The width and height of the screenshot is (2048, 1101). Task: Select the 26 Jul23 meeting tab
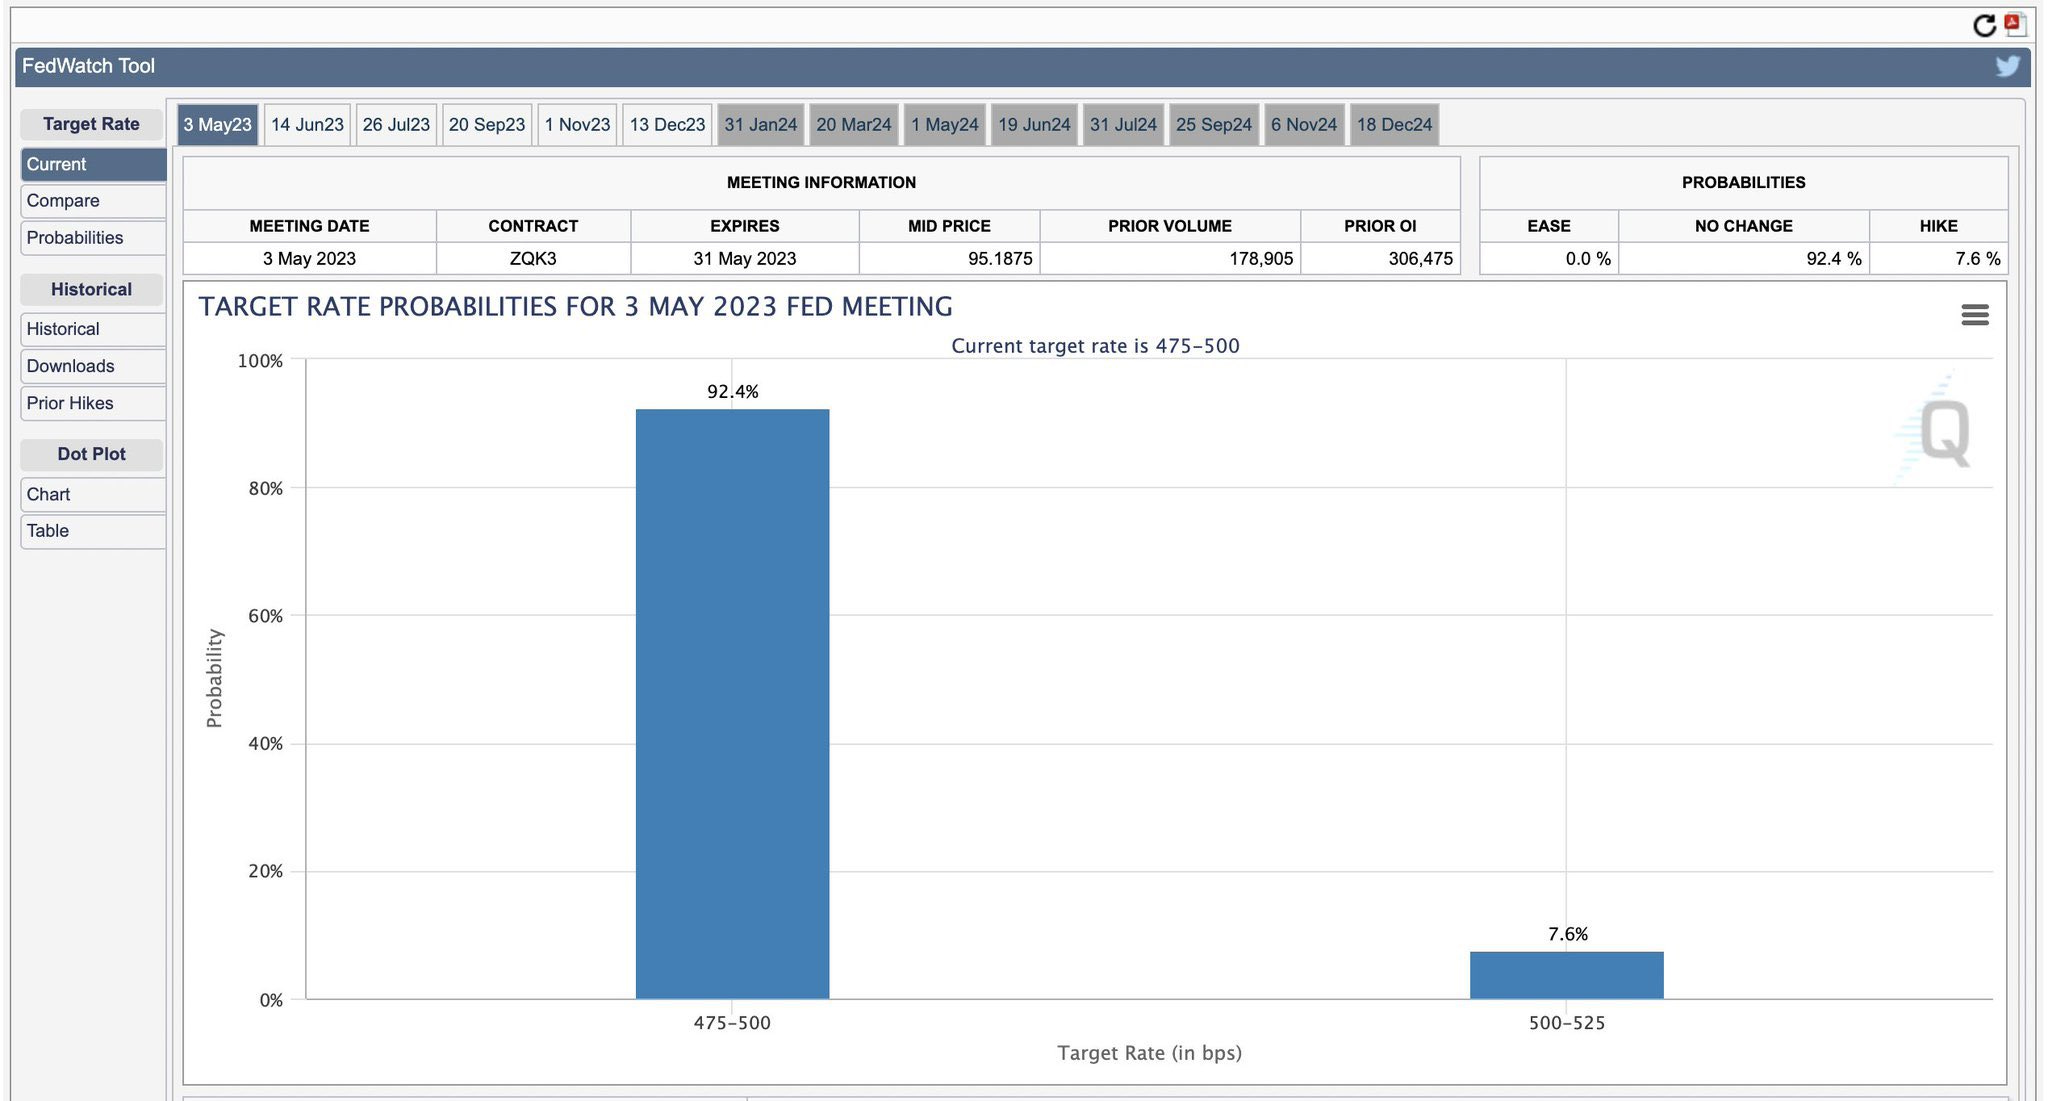click(396, 125)
